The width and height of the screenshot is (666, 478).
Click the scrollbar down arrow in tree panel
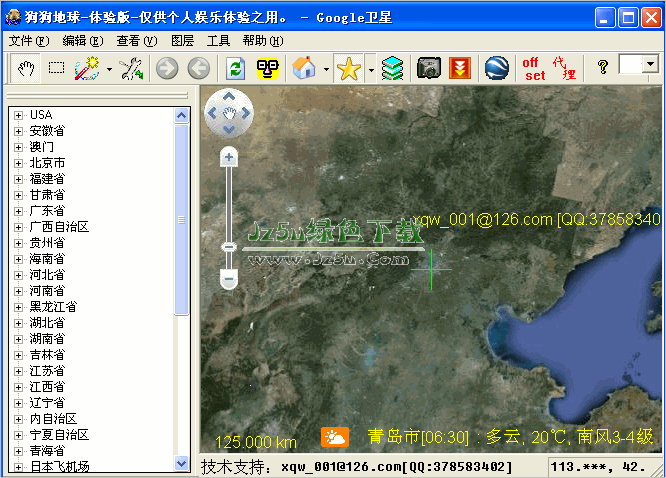click(x=181, y=463)
